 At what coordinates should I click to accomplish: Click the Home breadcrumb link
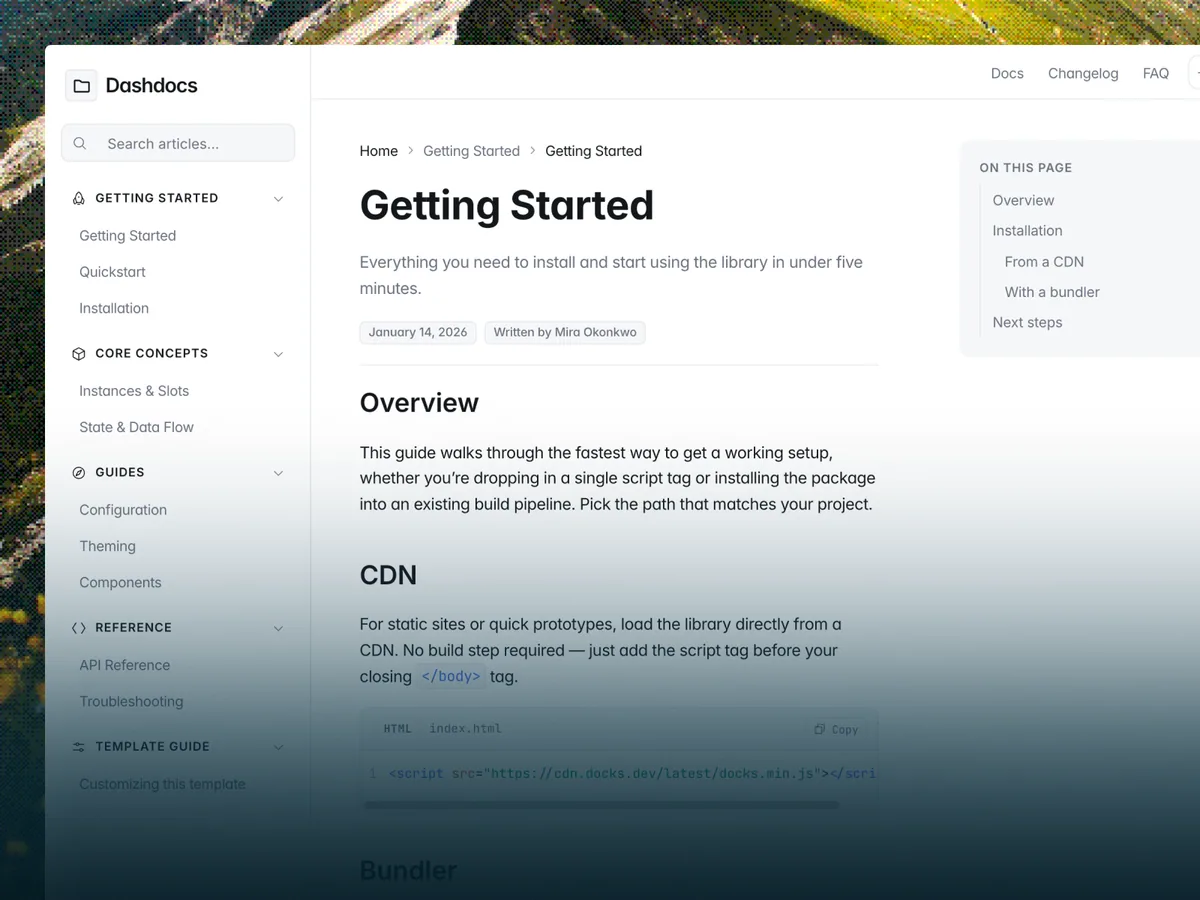(x=379, y=151)
